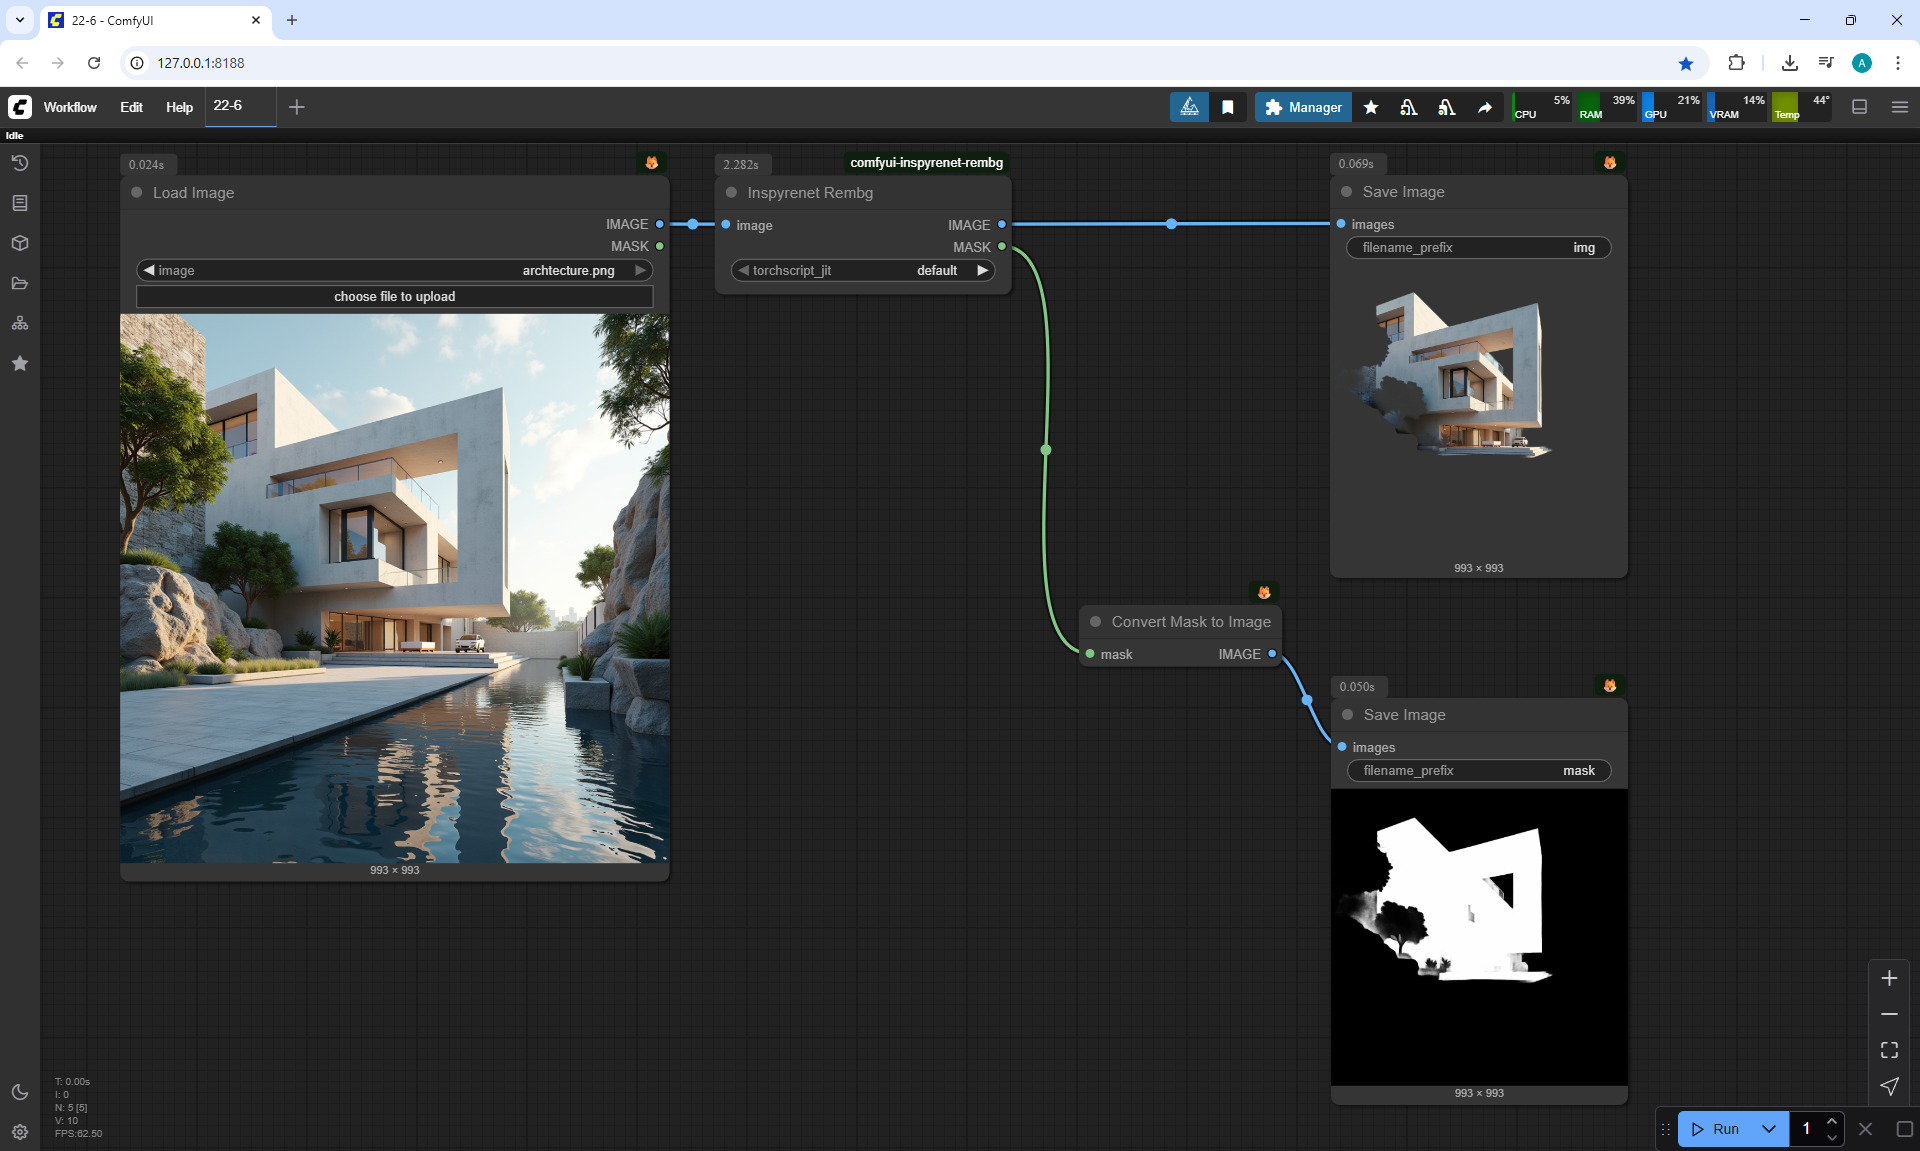
Task: Open the model library tree icon
Action: coord(20,323)
